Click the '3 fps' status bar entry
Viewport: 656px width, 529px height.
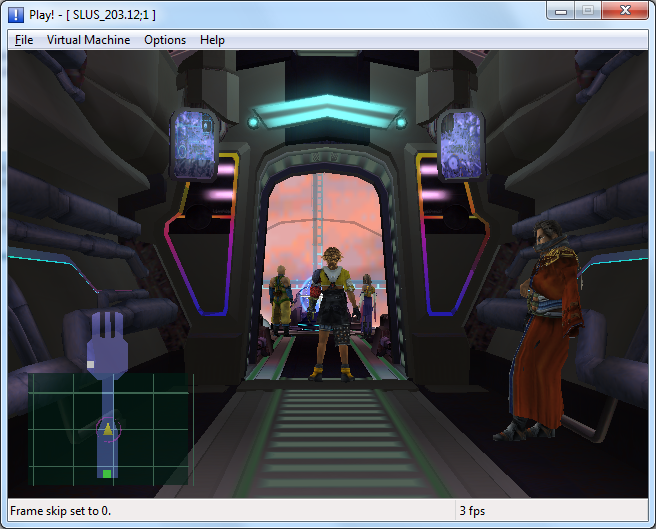(472, 511)
